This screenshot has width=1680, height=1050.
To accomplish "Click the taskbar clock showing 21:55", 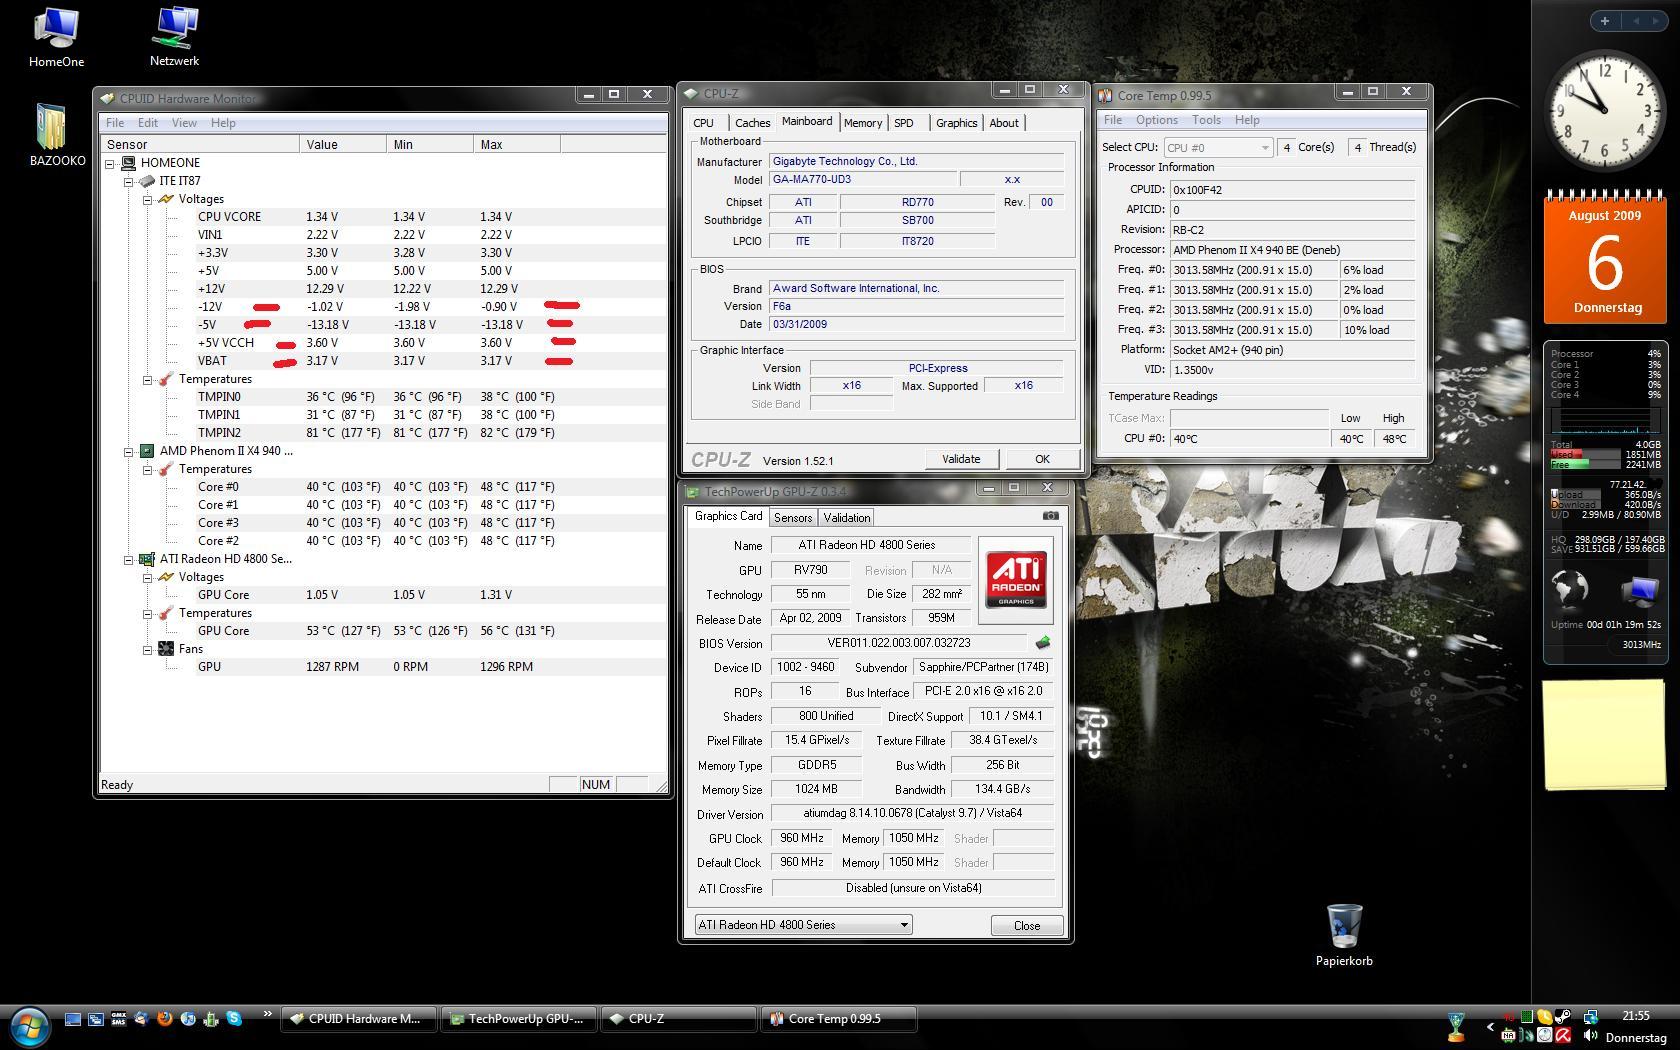I will [x=1634, y=1016].
